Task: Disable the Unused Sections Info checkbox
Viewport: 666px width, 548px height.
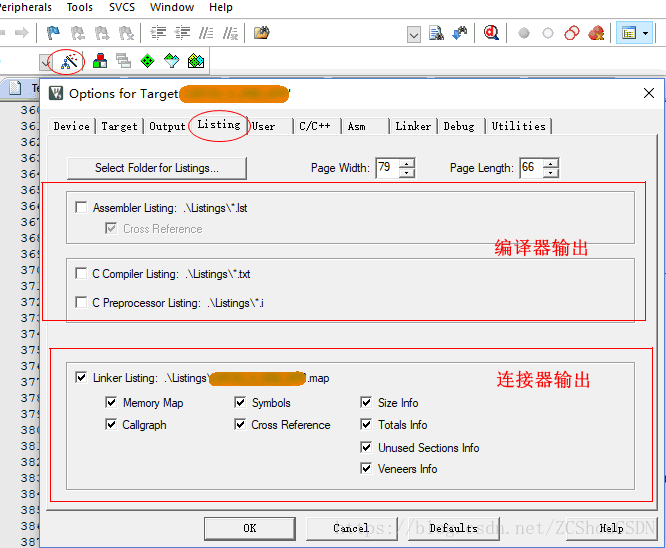Action: 367,448
